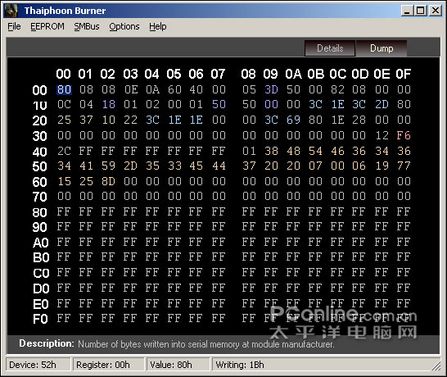Select byte 69 in row 20
The width and height of the screenshot is (447, 377).
(x=293, y=120)
